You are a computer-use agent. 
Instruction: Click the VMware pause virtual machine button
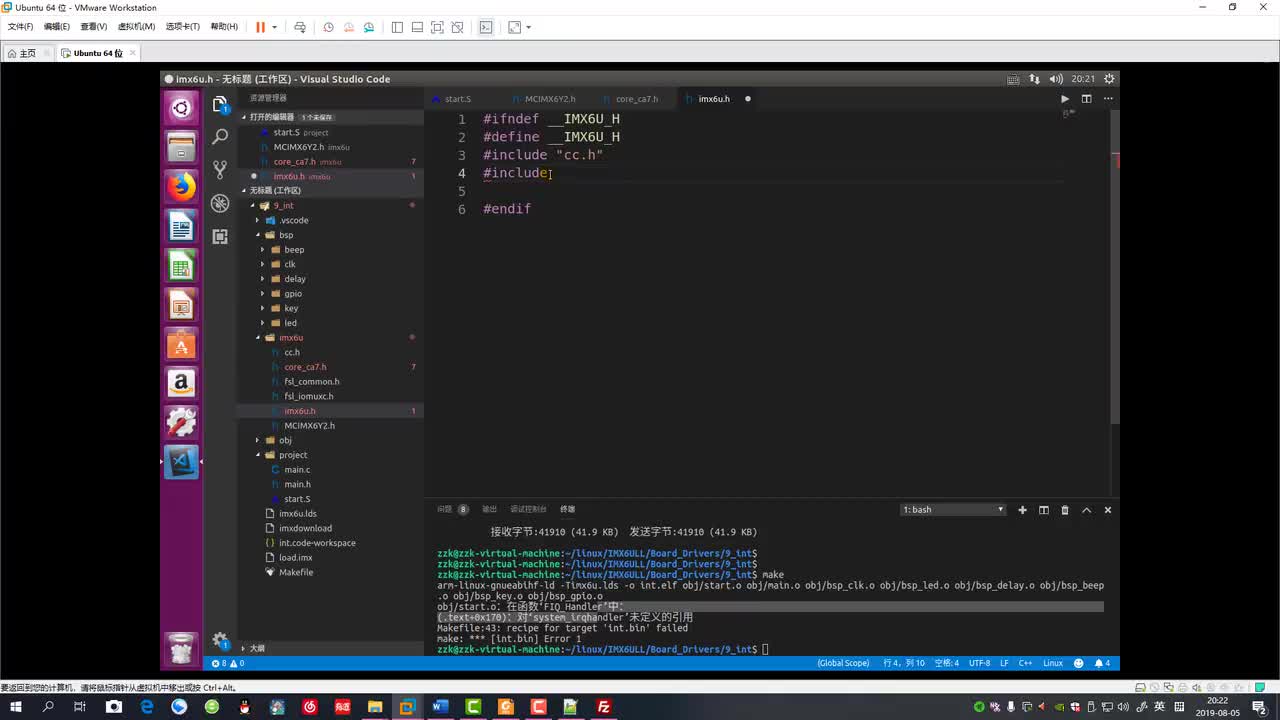point(260,27)
